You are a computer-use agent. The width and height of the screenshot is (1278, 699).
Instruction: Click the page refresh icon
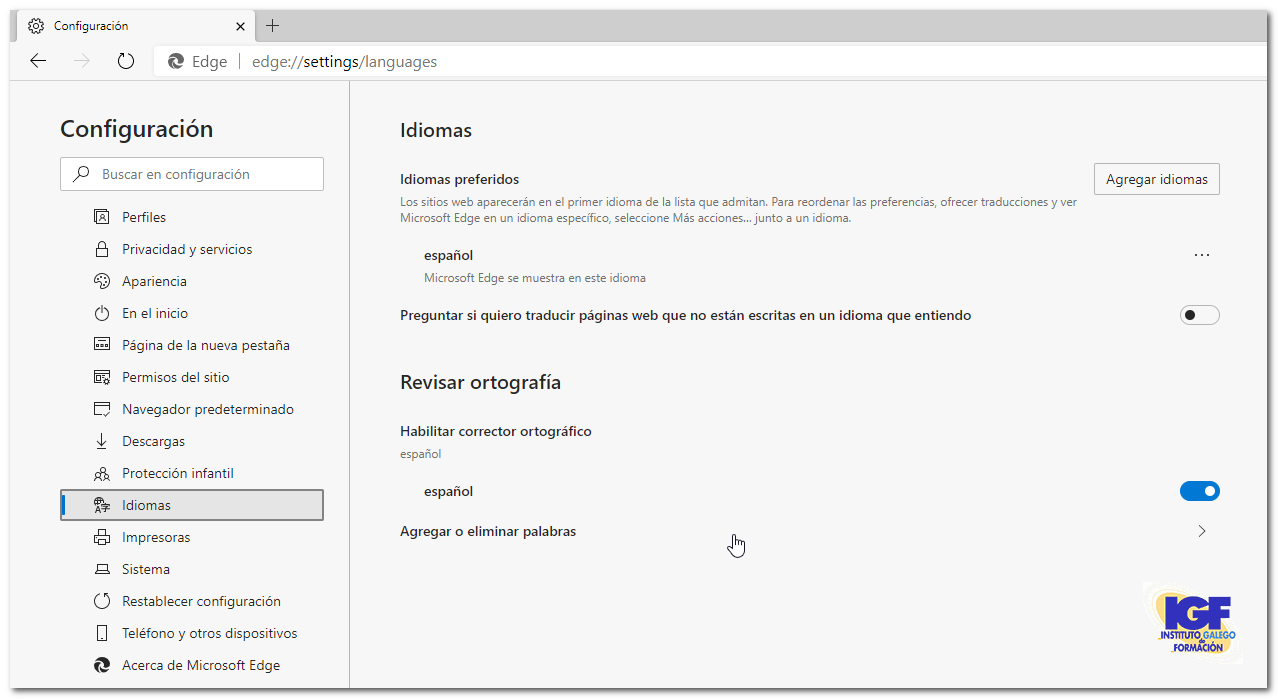124,60
